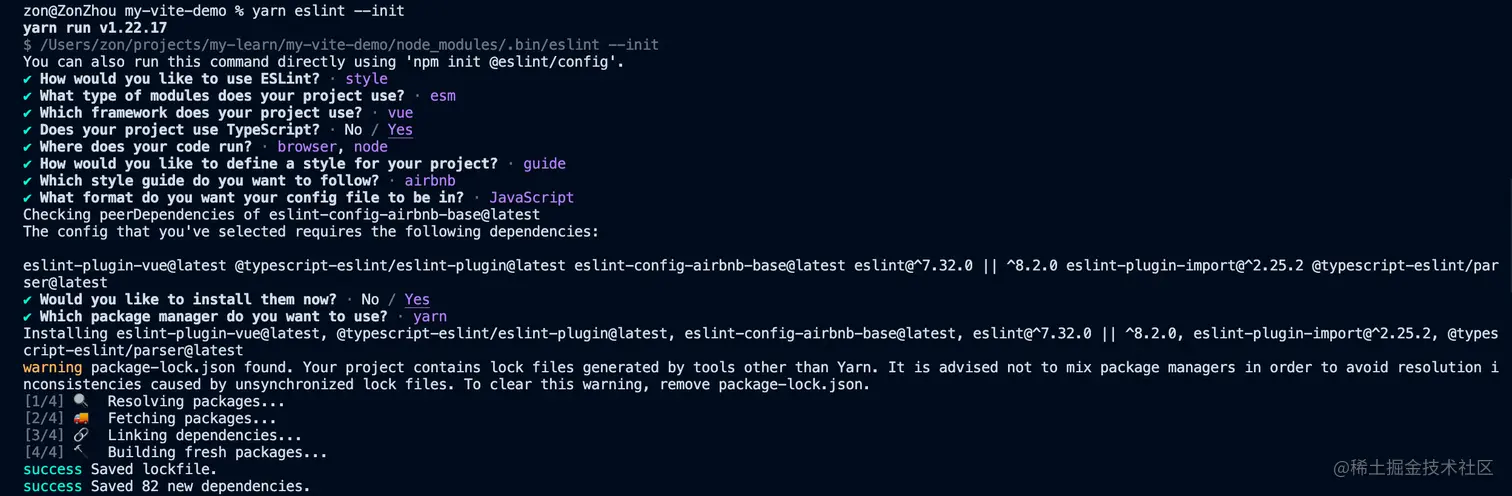
Task: Click the checkmark before 'Where does your code run?'
Action: tap(28, 147)
